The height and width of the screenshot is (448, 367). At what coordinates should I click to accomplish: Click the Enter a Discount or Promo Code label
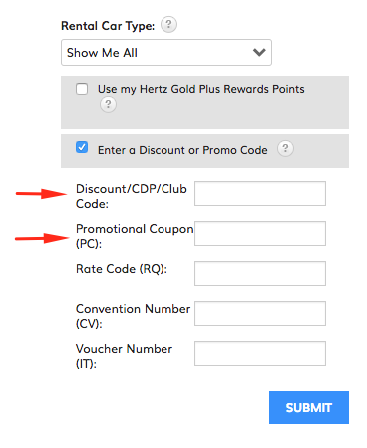pyautogui.click(x=183, y=150)
